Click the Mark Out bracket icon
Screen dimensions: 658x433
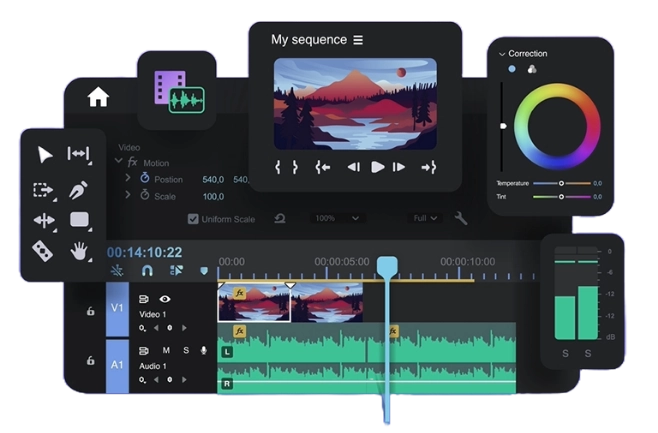click(295, 167)
